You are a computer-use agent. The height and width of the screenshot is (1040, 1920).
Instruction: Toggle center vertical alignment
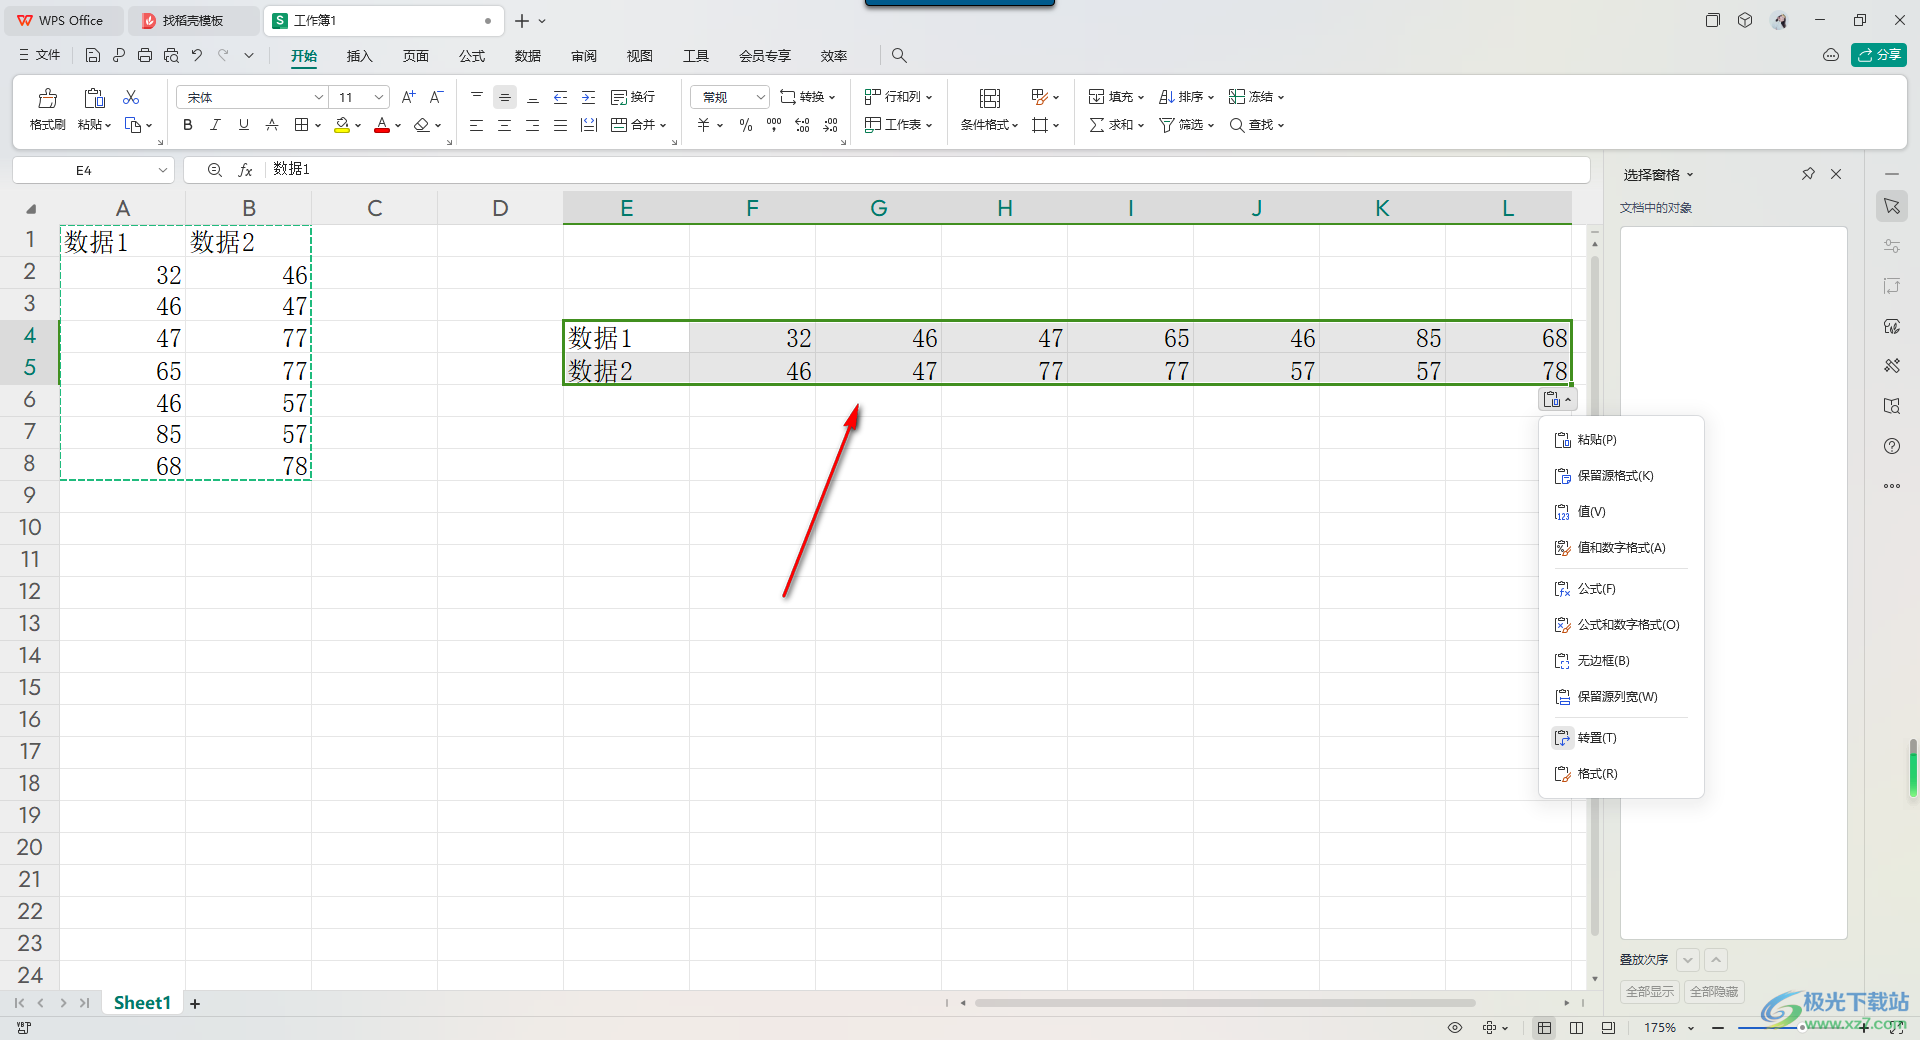tap(505, 97)
